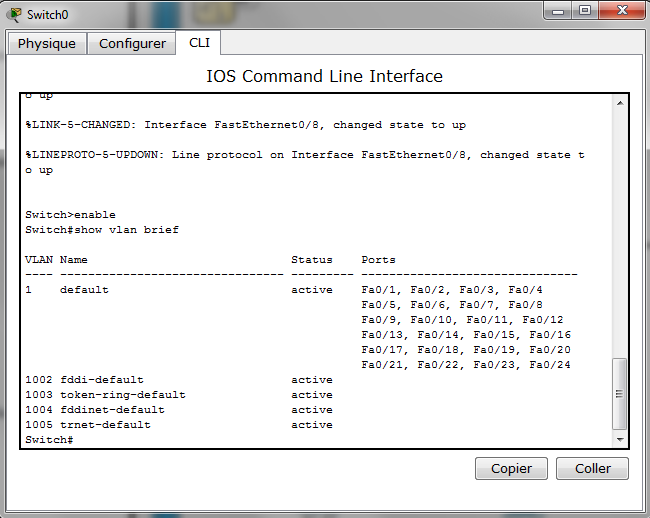This screenshot has height=518, width=650.
Task: Select the CLI tab
Action: point(199,42)
